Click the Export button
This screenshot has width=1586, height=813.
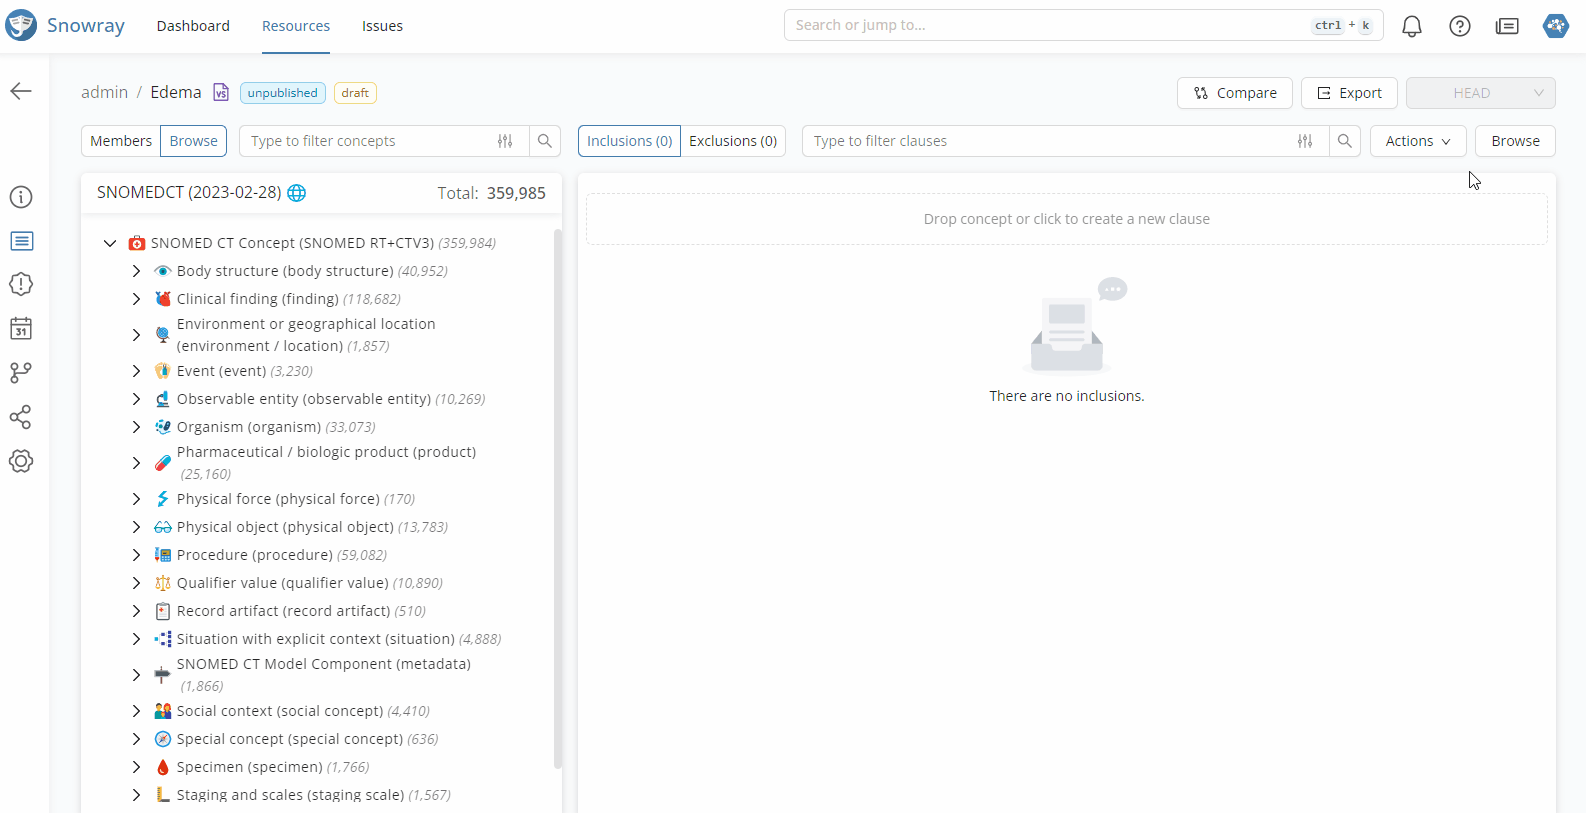point(1348,93)
